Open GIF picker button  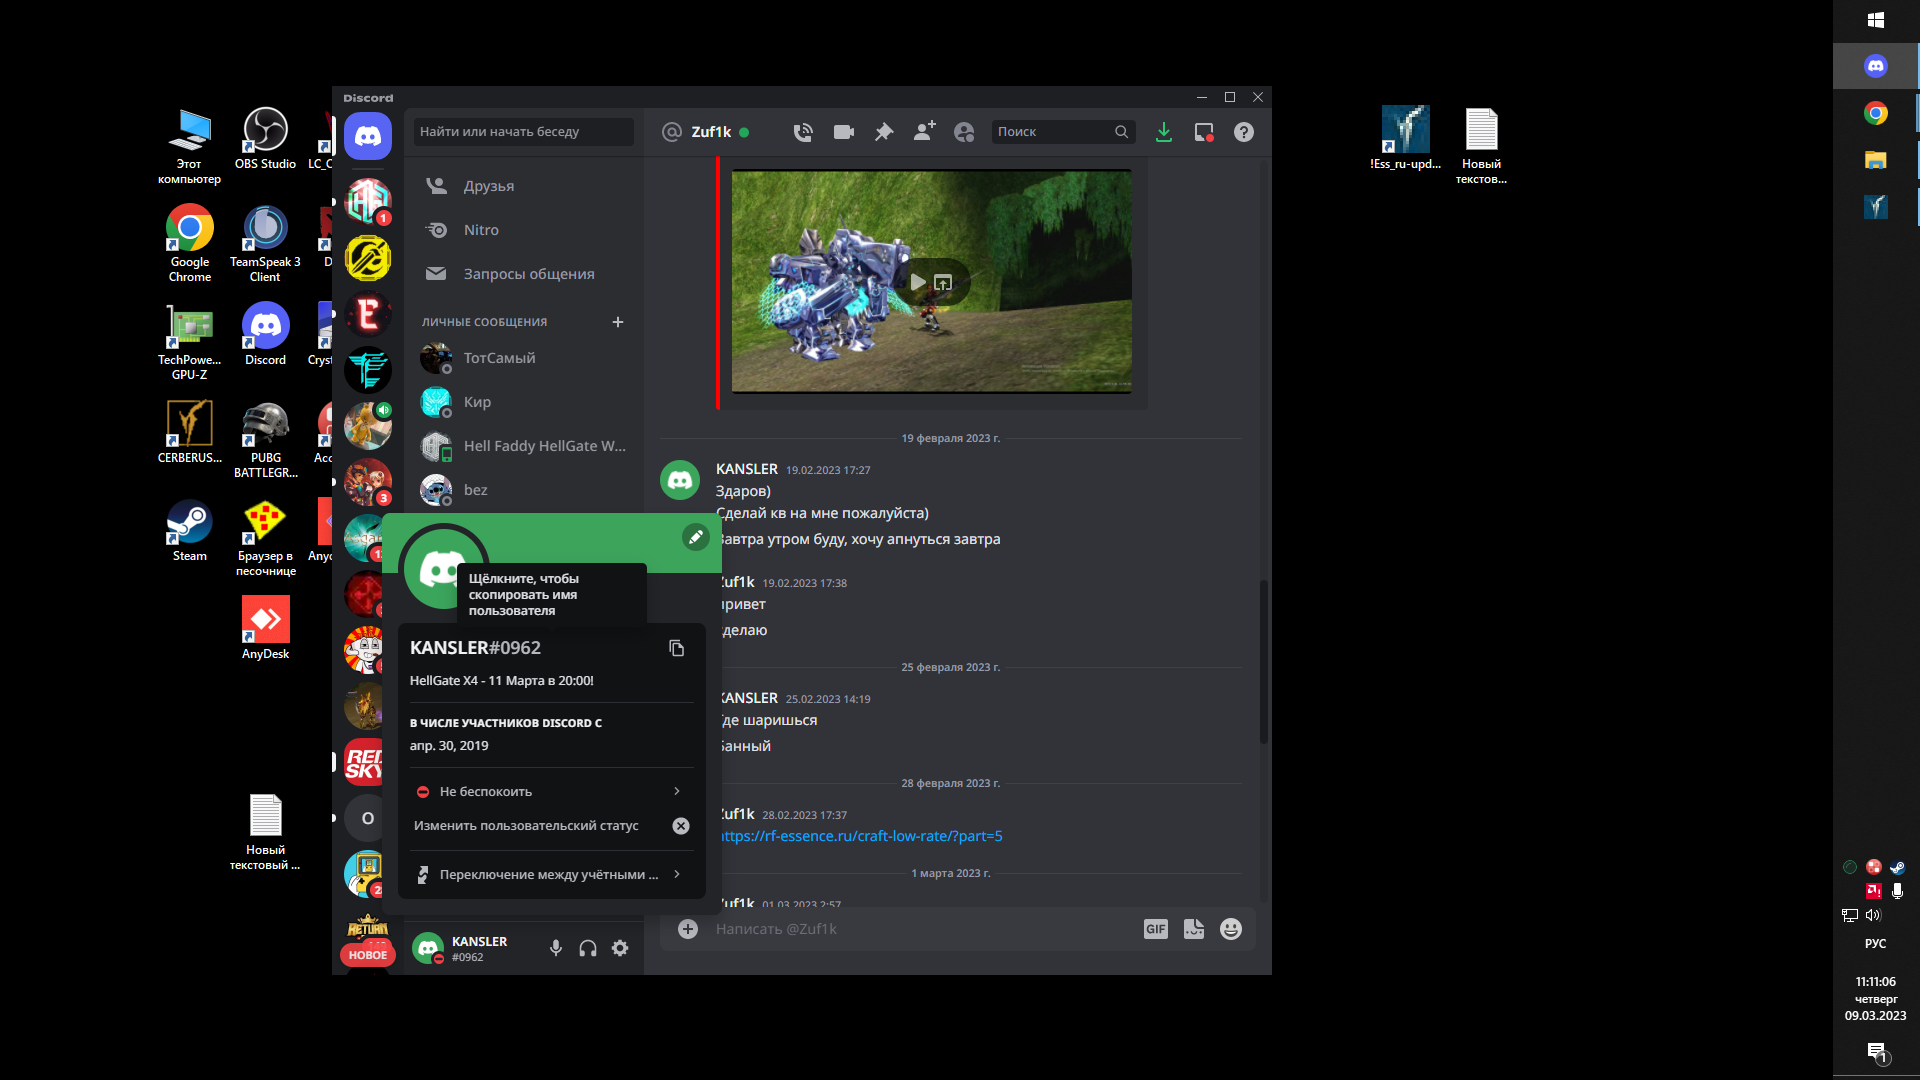tap(1156, 929)
